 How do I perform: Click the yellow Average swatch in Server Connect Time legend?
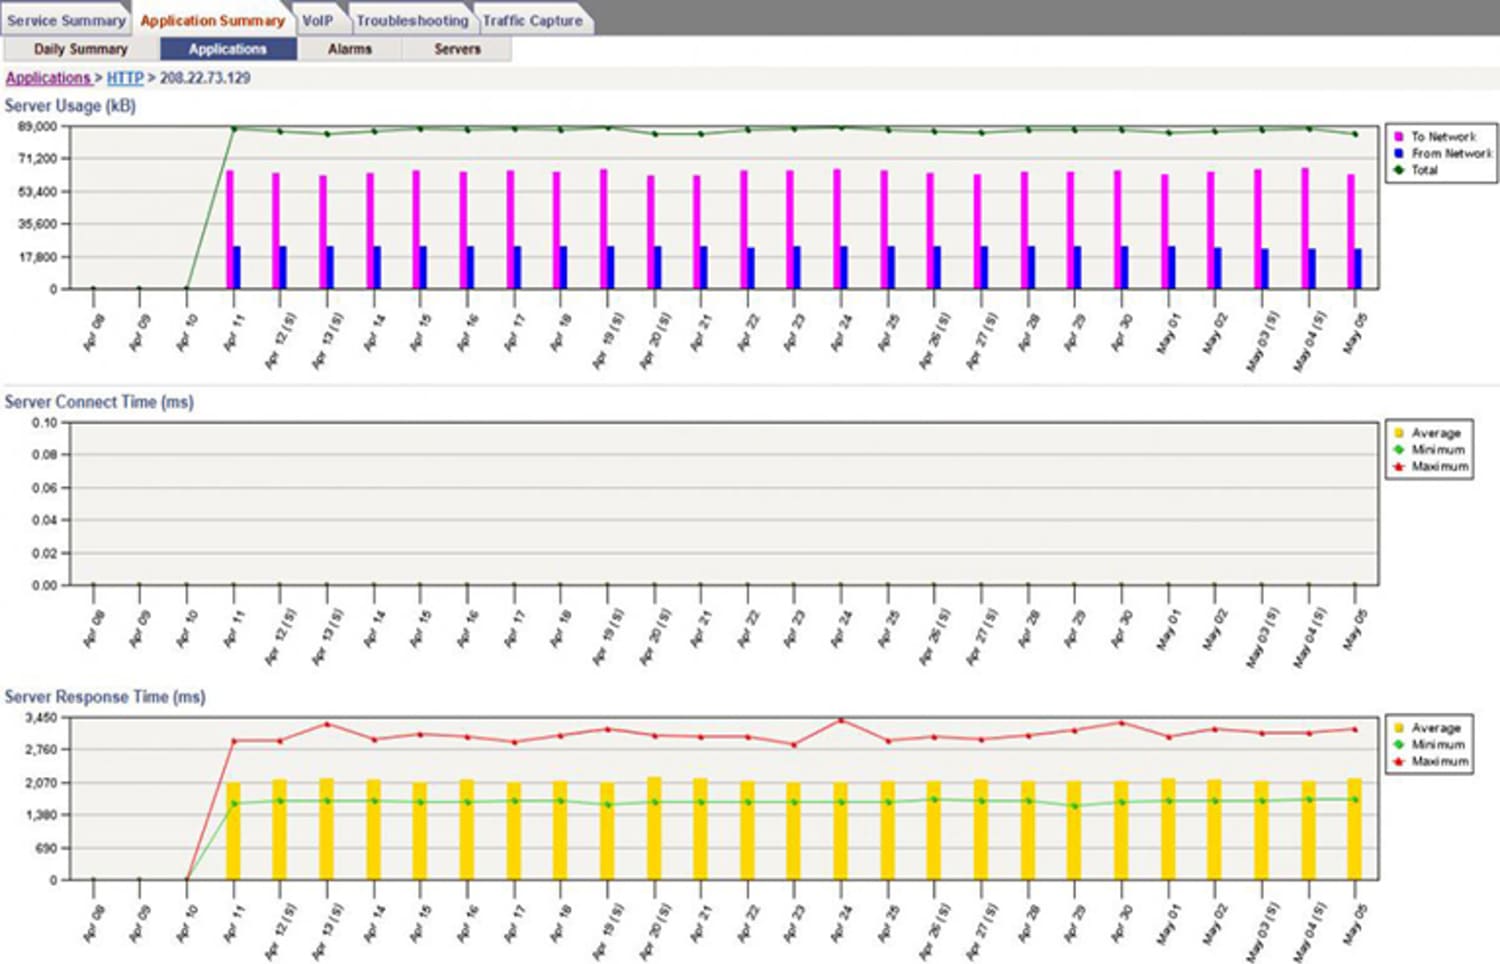coord(1398,433)
